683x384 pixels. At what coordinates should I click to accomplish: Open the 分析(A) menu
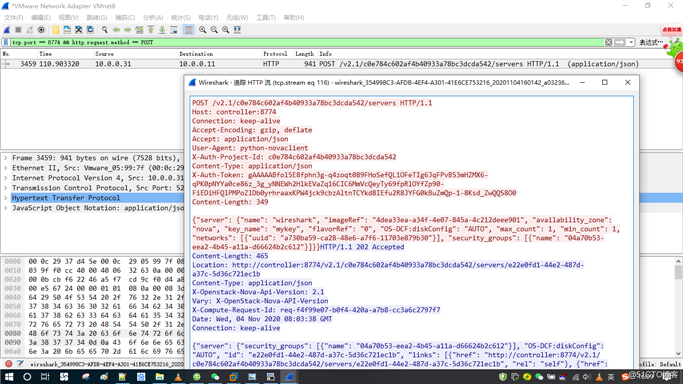[153, 17]
